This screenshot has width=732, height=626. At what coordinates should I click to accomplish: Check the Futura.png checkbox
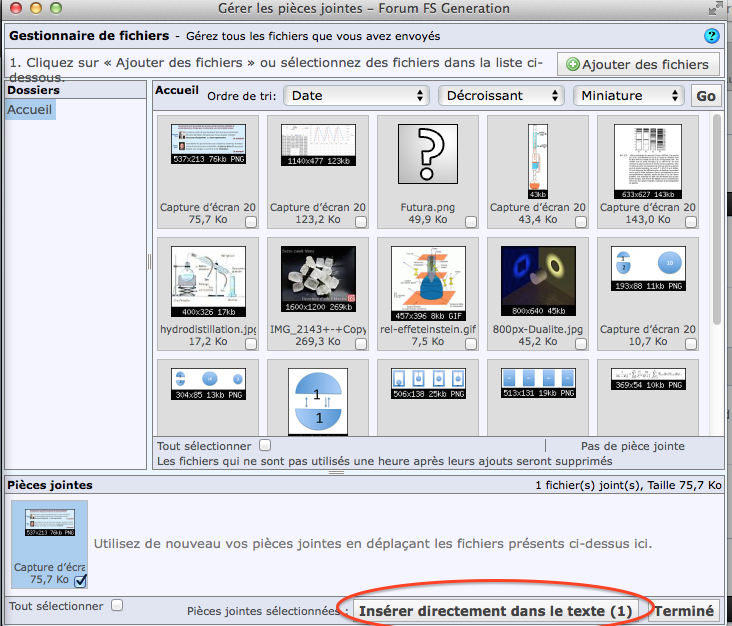pyautogui.click(x=471, y=222)
